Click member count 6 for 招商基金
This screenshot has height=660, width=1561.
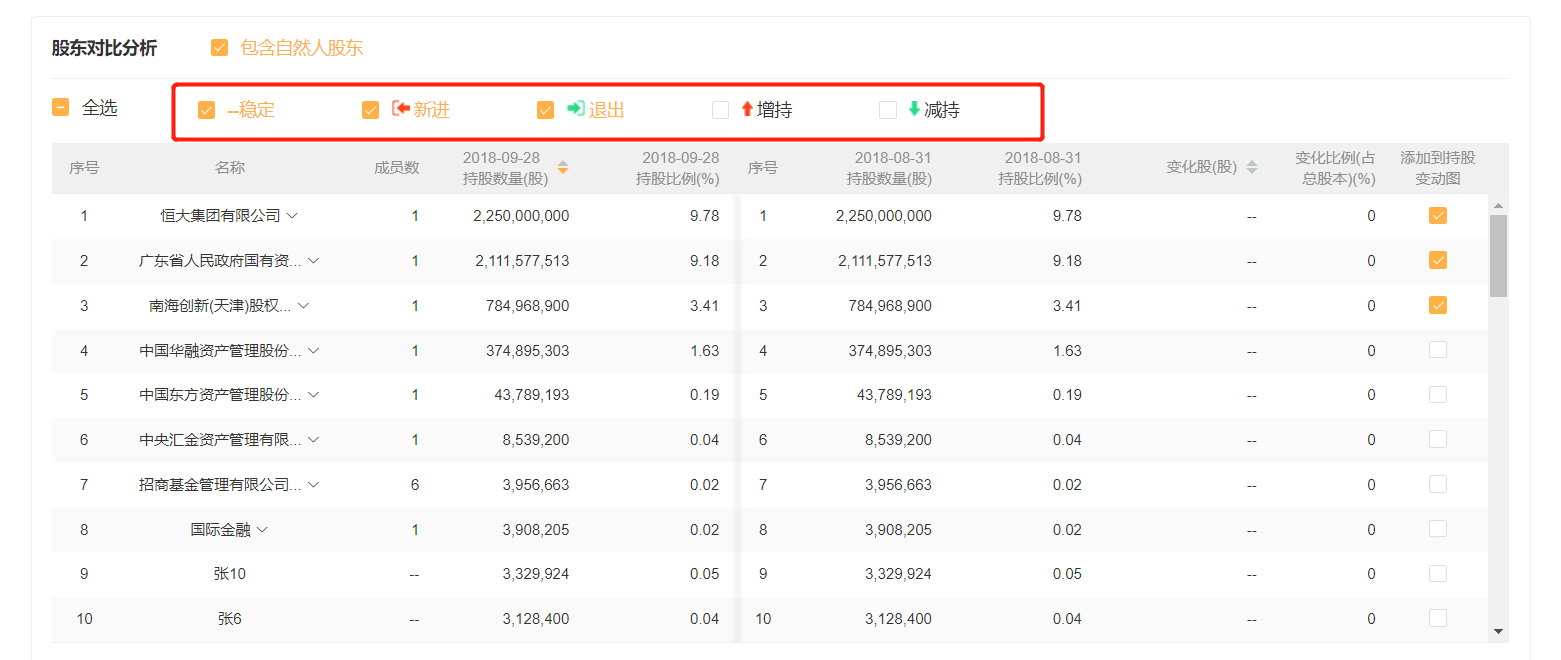pyautogui.click(x=414, y=485)
